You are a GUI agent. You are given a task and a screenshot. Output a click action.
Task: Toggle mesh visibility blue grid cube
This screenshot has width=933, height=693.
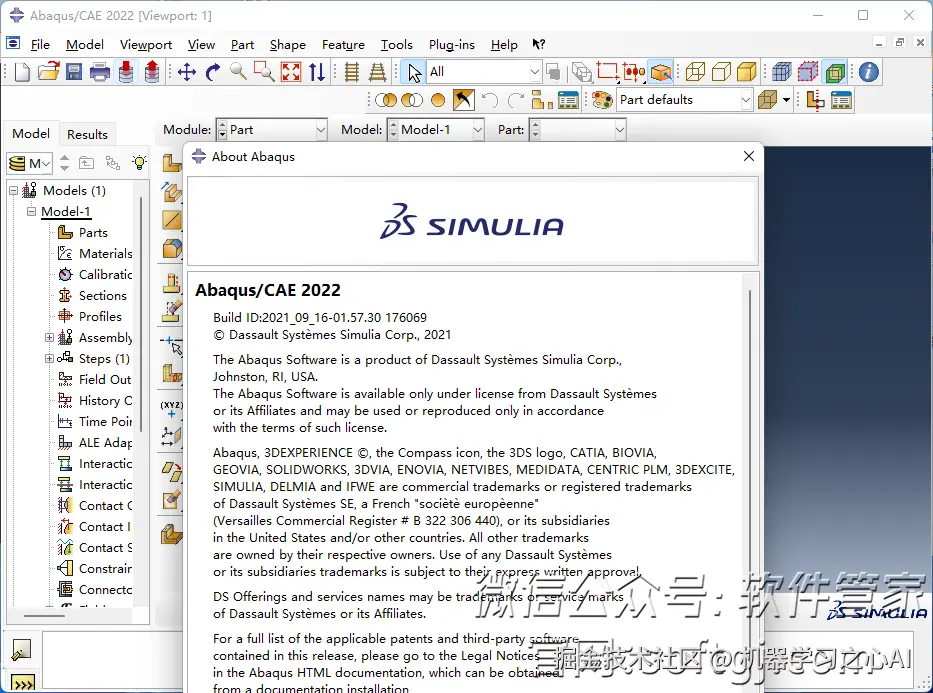click(781, 72)
